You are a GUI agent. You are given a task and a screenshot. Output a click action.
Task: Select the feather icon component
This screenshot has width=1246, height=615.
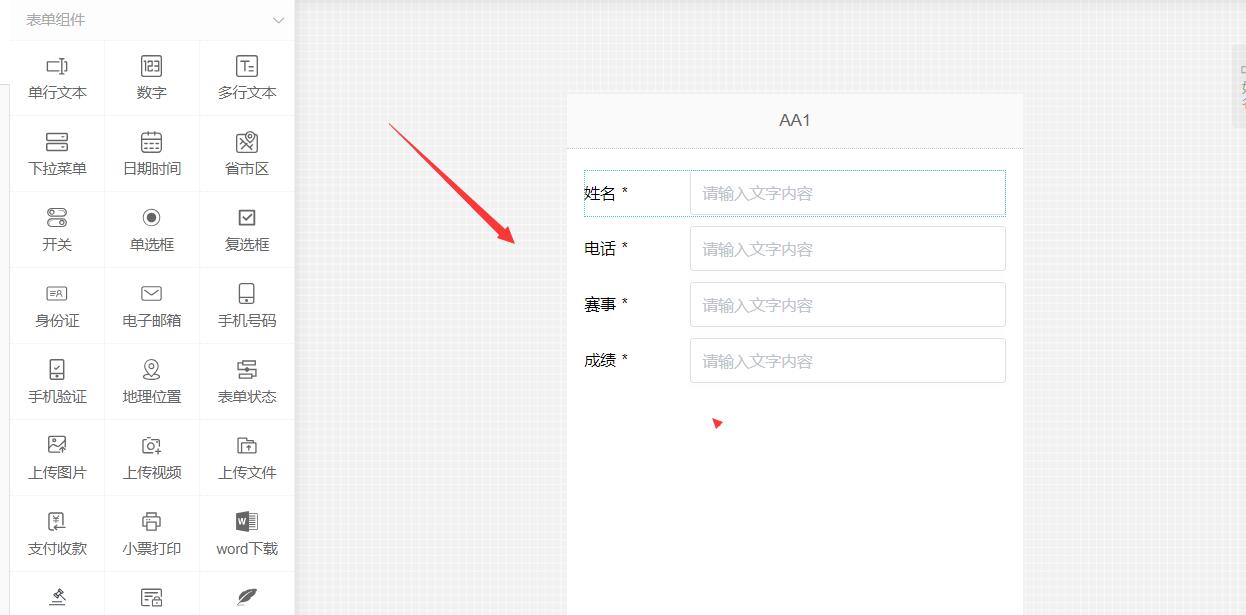click(247, 597)
